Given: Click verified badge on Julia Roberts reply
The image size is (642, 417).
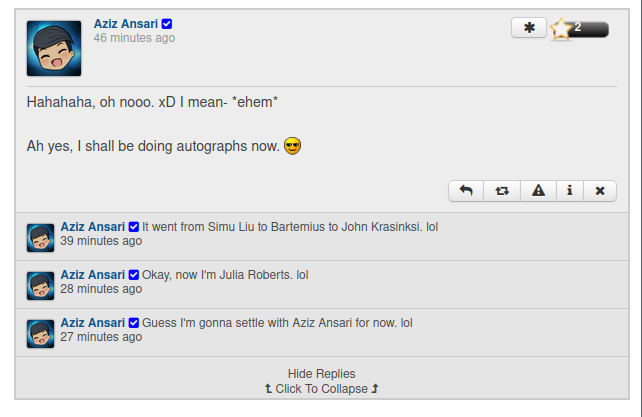Looking at the screenshot, I should point(133,274).
